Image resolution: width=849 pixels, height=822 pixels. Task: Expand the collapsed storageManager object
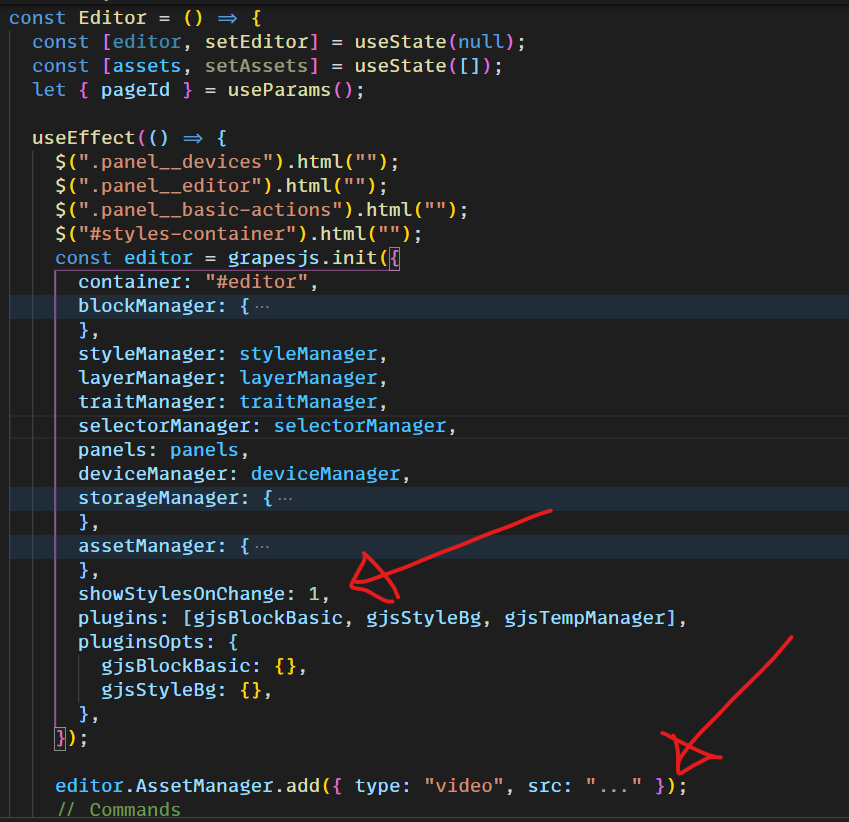[x=286, y=497]
